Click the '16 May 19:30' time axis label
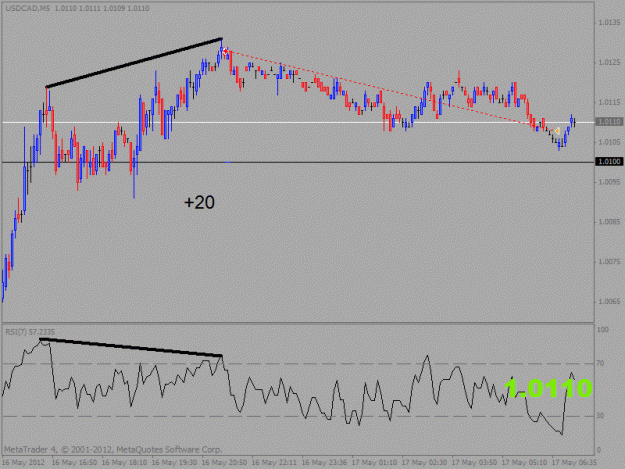Screen dimensions: 625x469 click(x=174, y=463)
